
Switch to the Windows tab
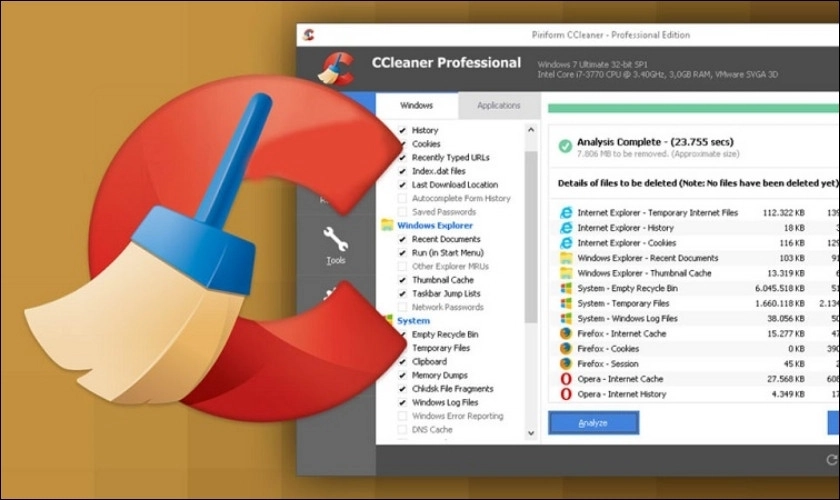(417, 106)
